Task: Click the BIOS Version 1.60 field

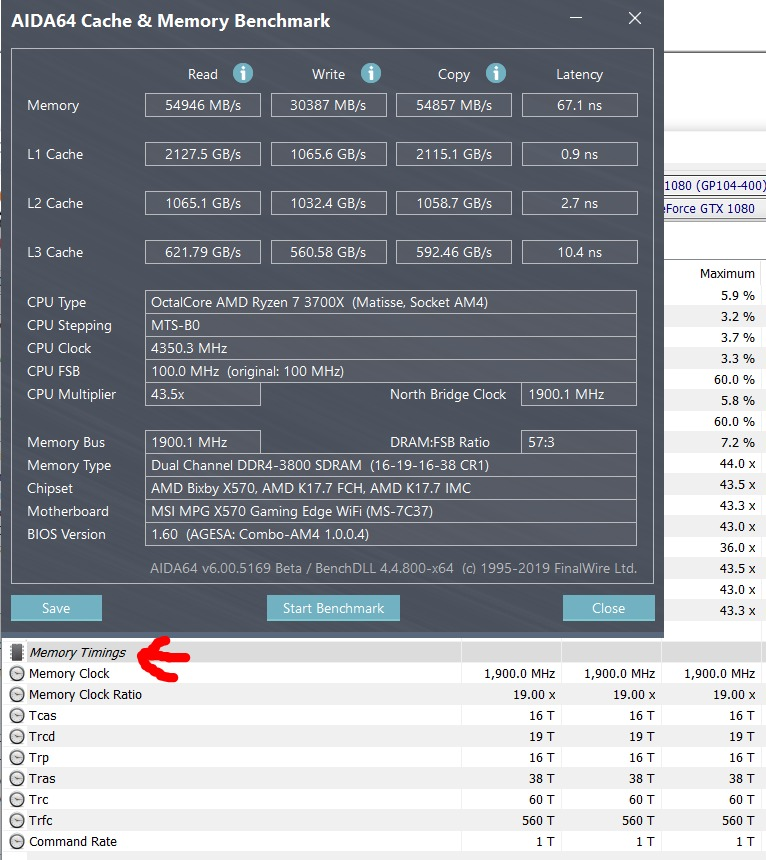Action: click(391, 534)
